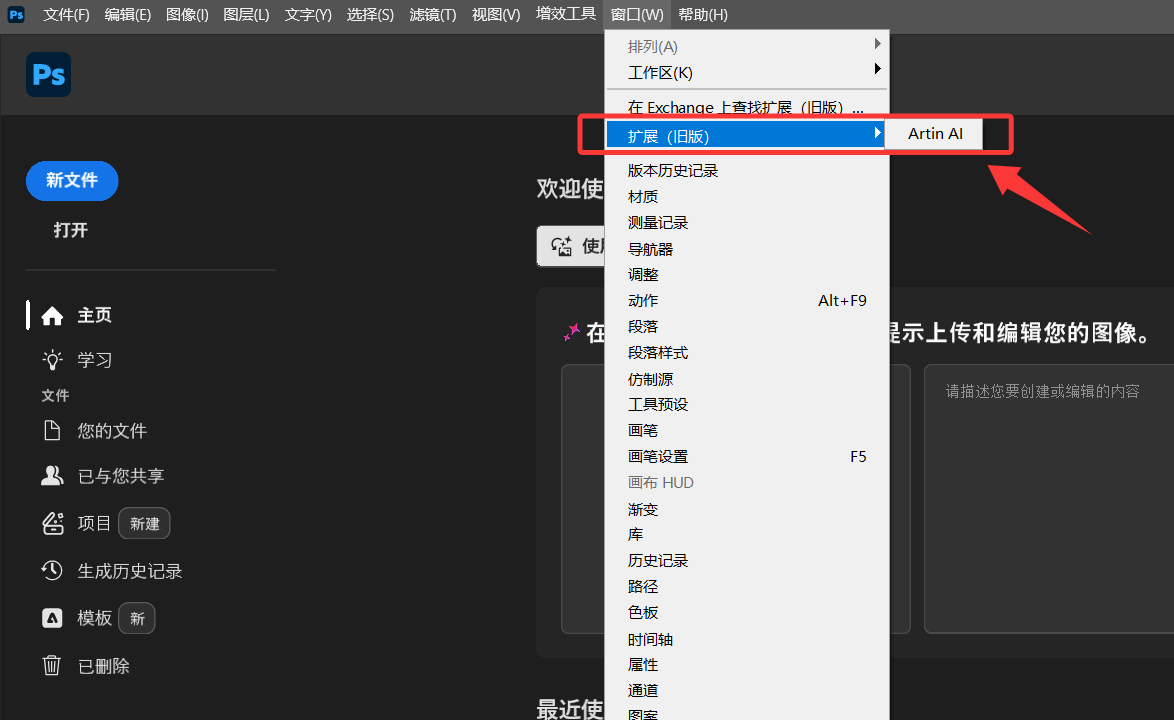Select the home icon beside 主页
Screen dimensions: 1174x720
point(52,316)
